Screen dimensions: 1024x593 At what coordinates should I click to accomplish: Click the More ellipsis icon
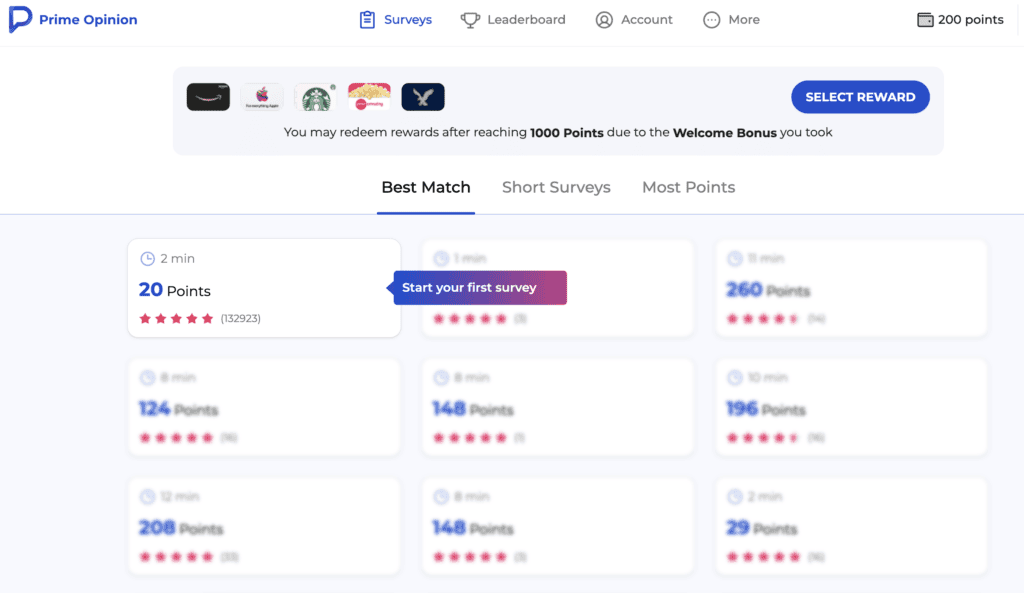[712, 20]
